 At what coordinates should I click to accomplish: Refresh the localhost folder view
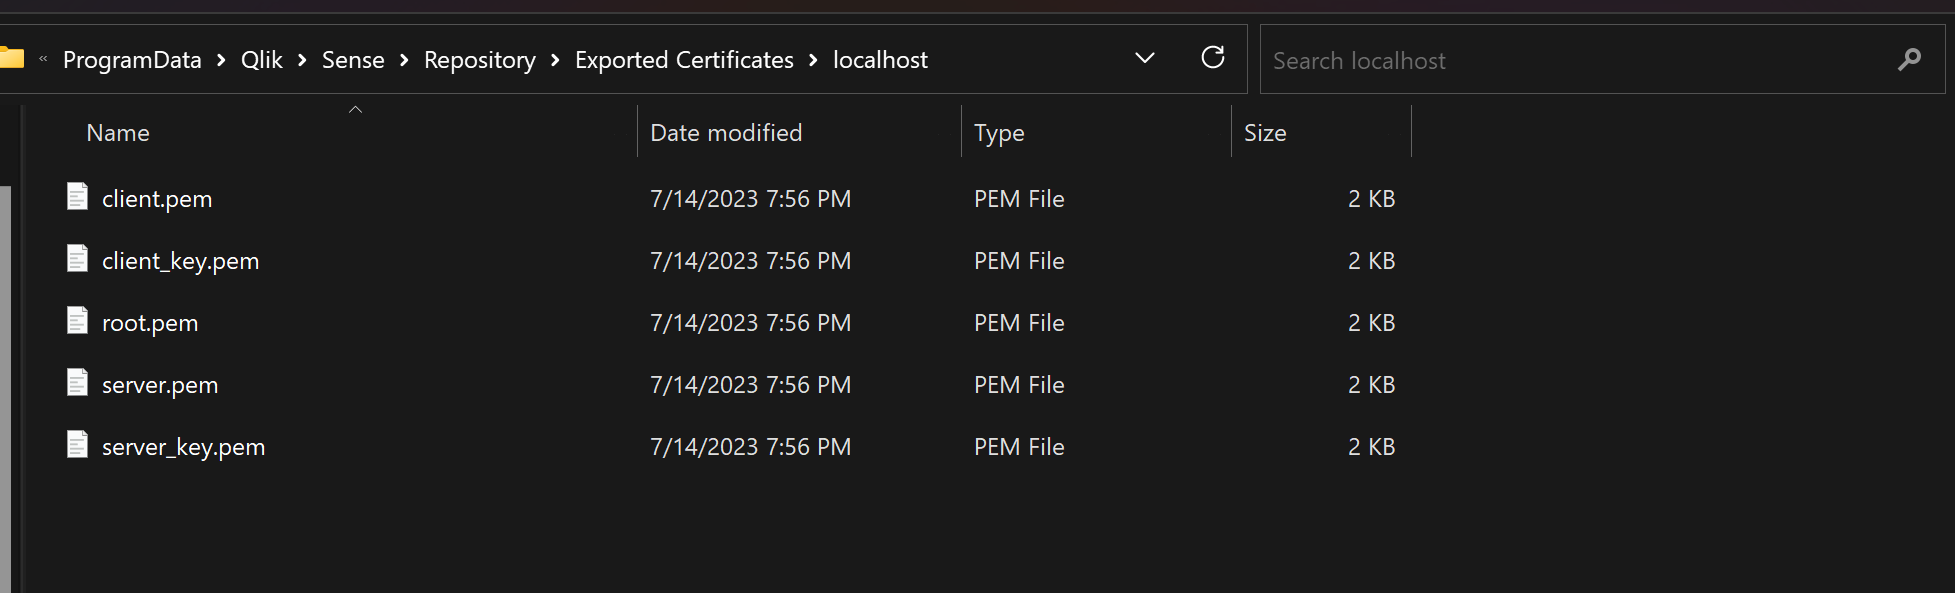point(1212,58)
